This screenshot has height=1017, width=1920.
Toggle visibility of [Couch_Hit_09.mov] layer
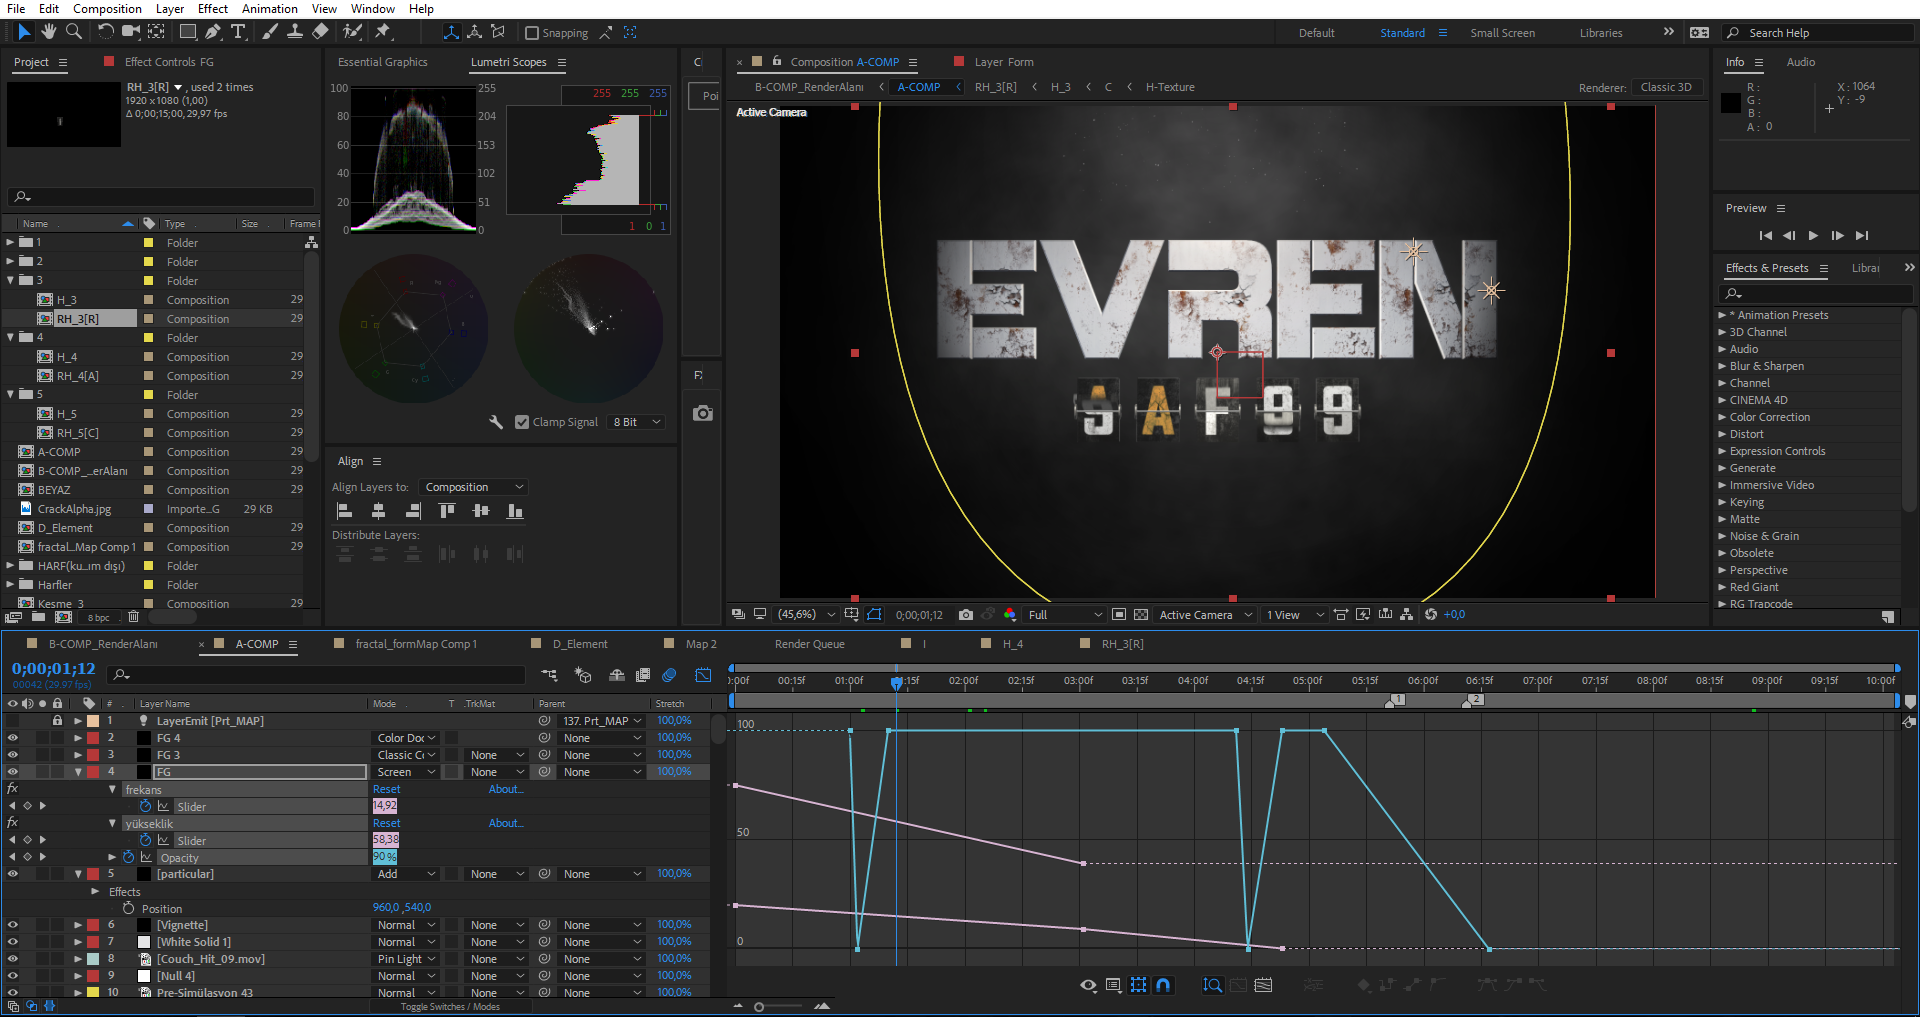(13, 959)
